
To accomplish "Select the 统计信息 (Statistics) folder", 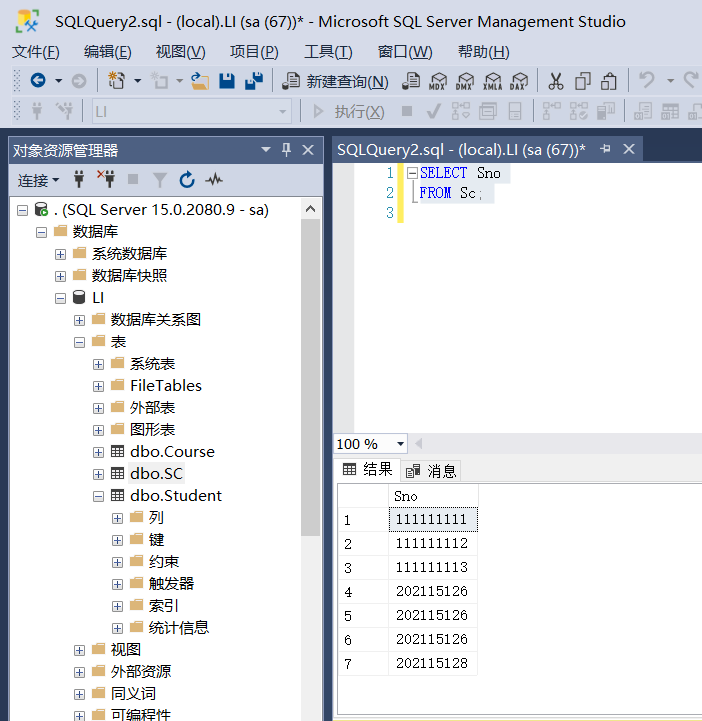I will [178, 628].
